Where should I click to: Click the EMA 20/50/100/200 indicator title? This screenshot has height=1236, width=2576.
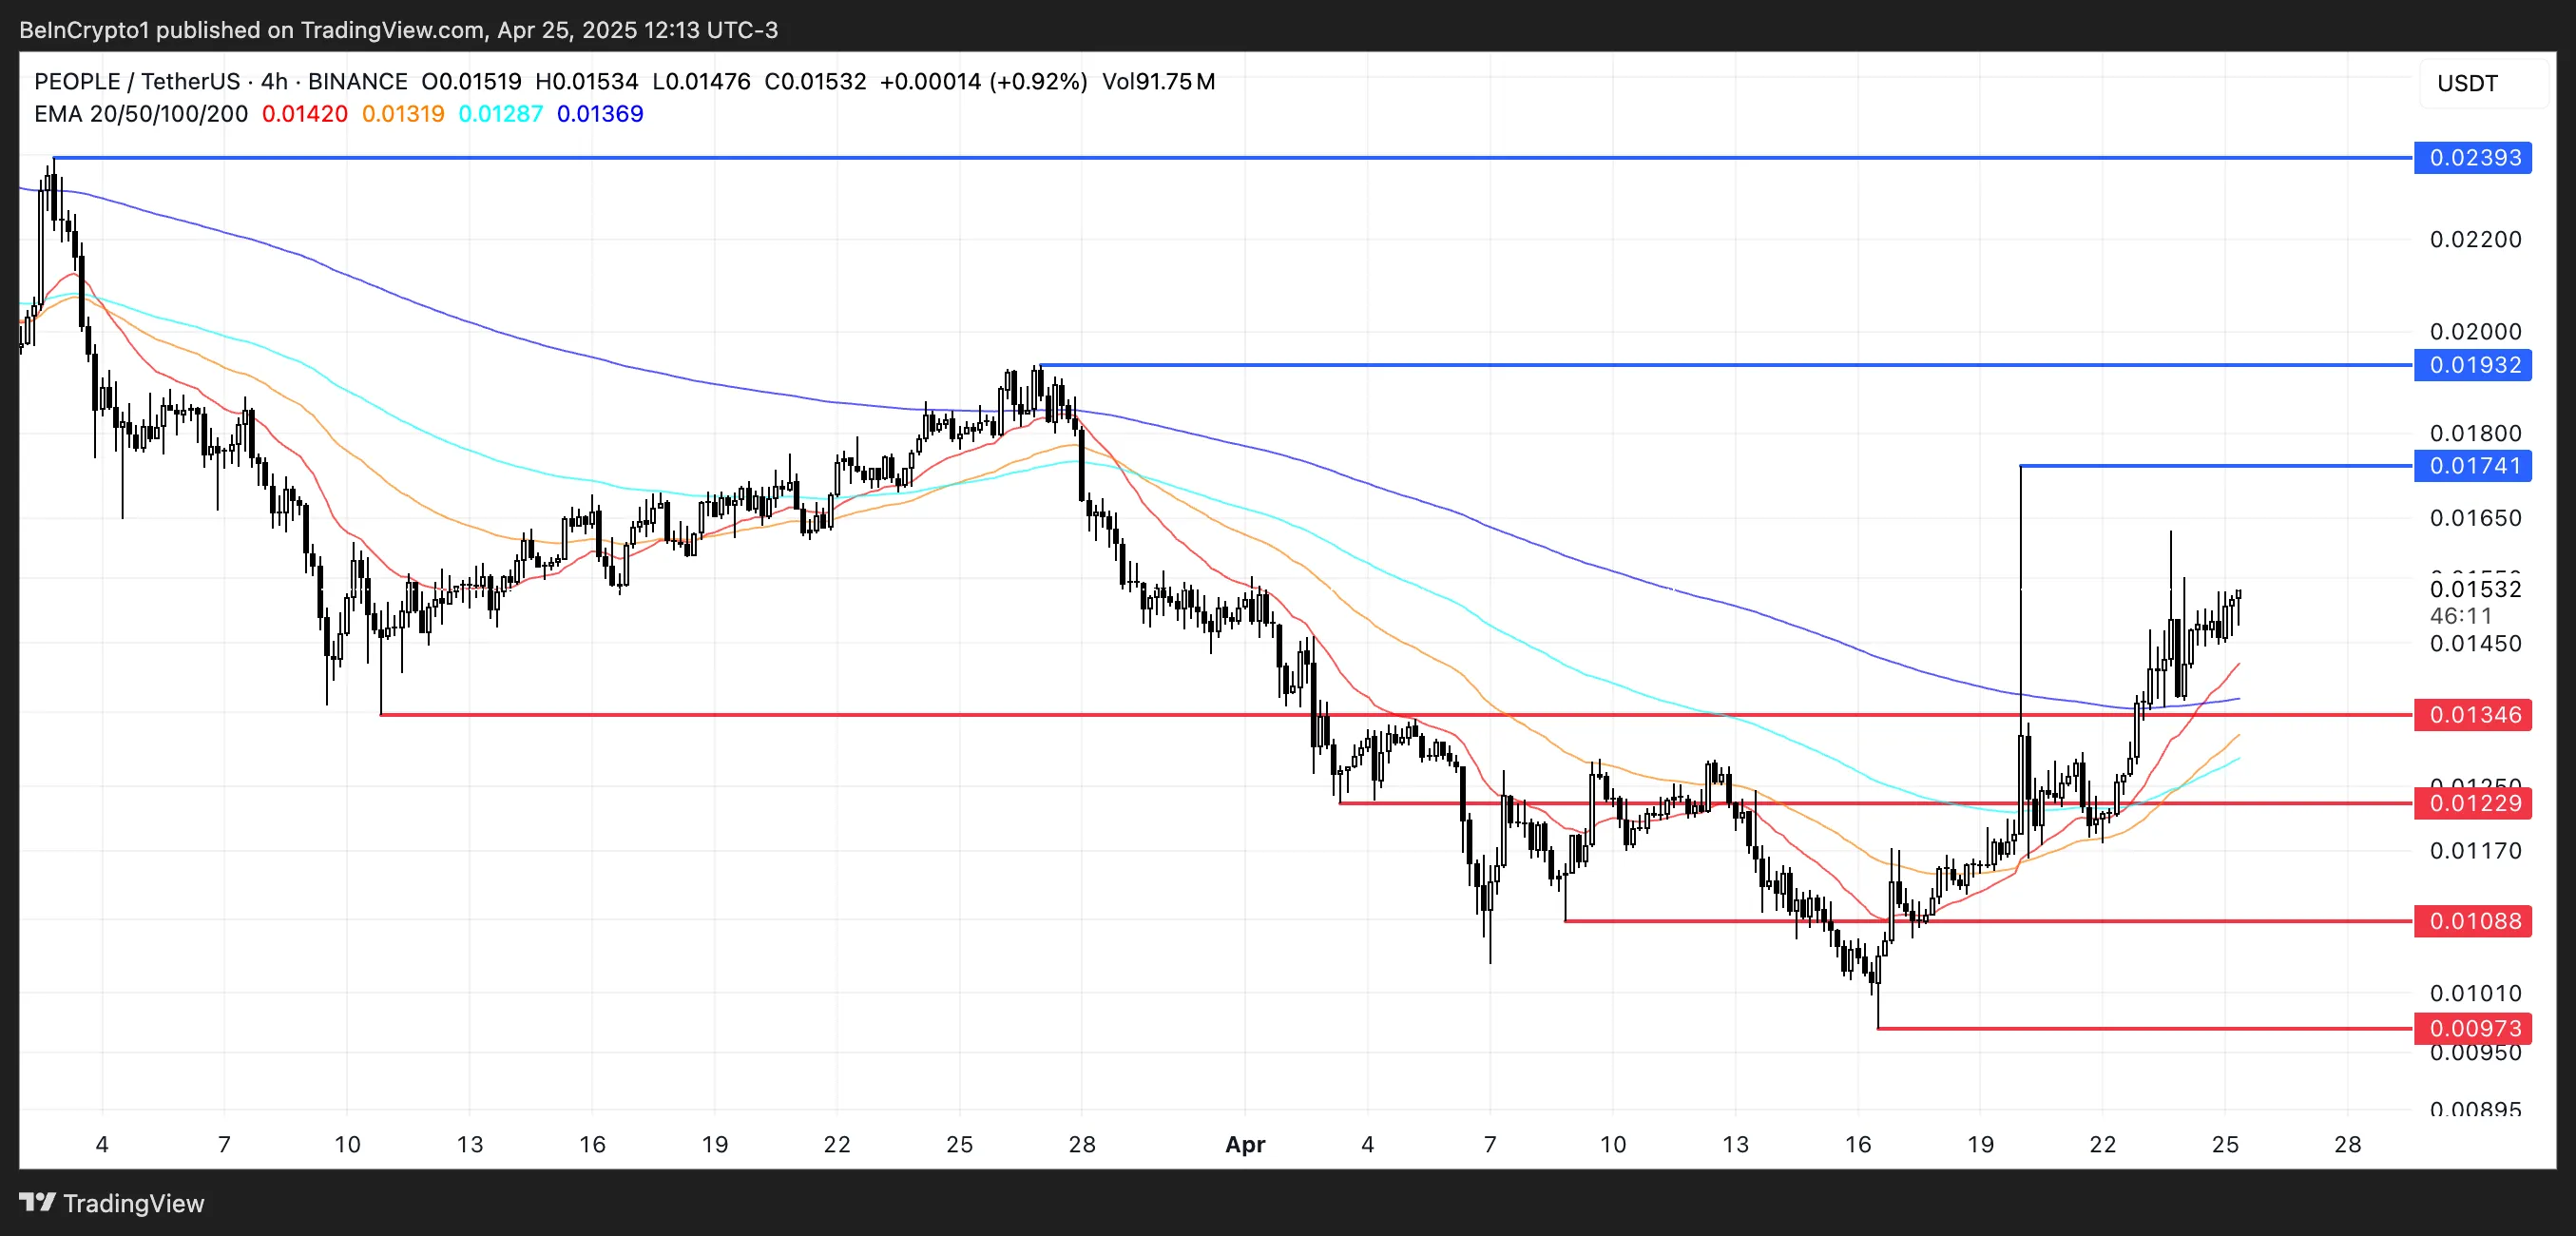(140, 114)
